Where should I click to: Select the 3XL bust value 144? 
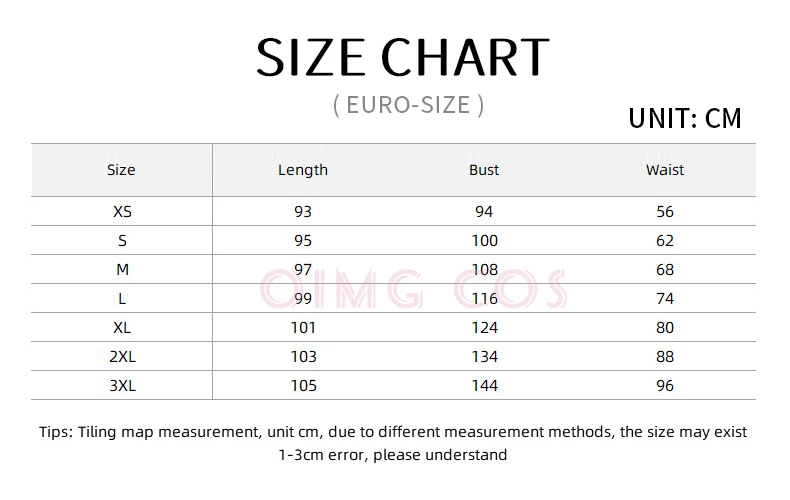(485, 386)
